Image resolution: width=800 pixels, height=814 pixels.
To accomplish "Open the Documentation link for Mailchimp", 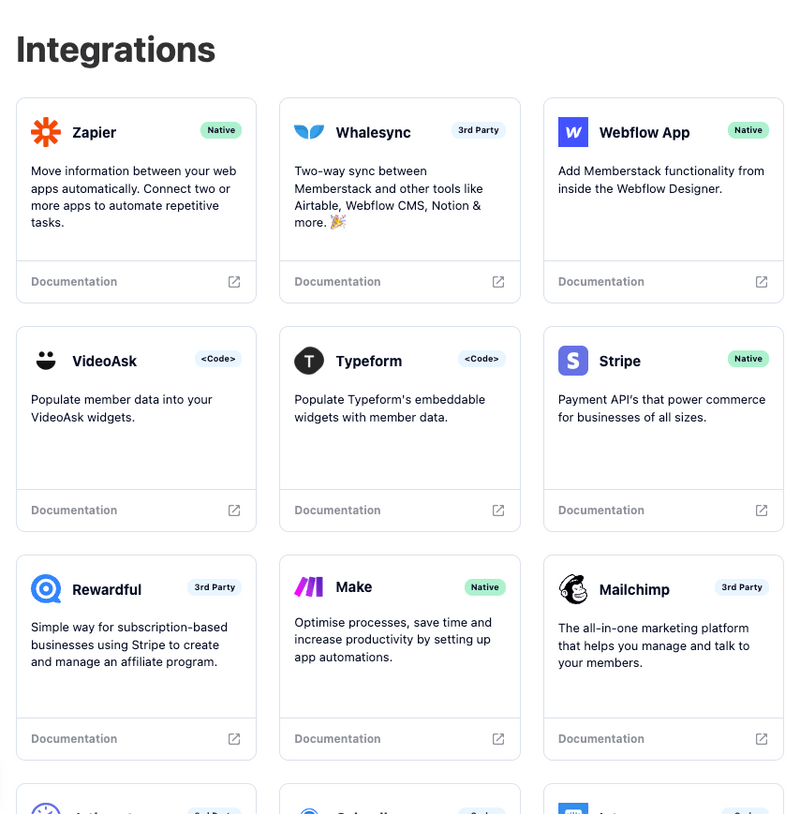I will point(601,739).
